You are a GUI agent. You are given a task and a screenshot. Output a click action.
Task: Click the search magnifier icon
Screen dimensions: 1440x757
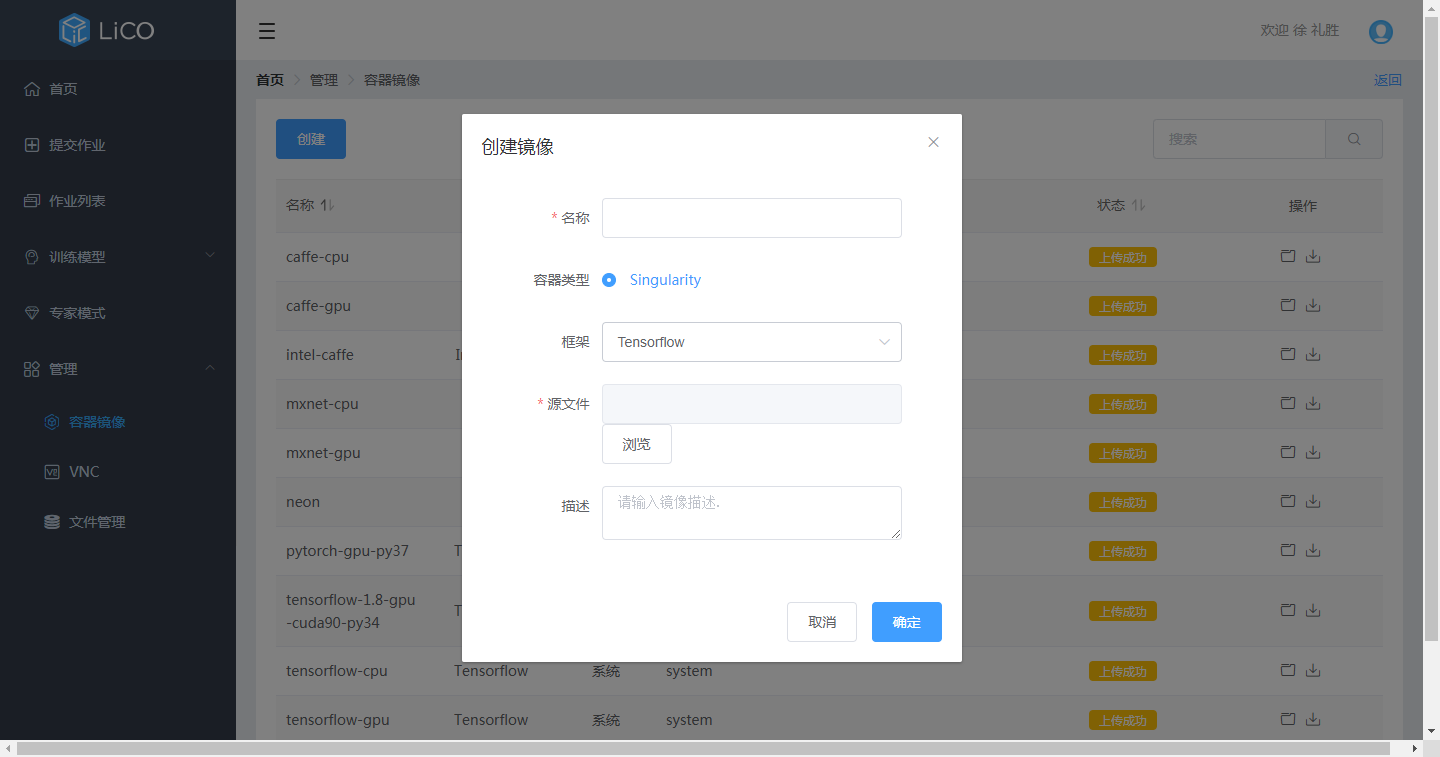click(x=1353, y=138)
